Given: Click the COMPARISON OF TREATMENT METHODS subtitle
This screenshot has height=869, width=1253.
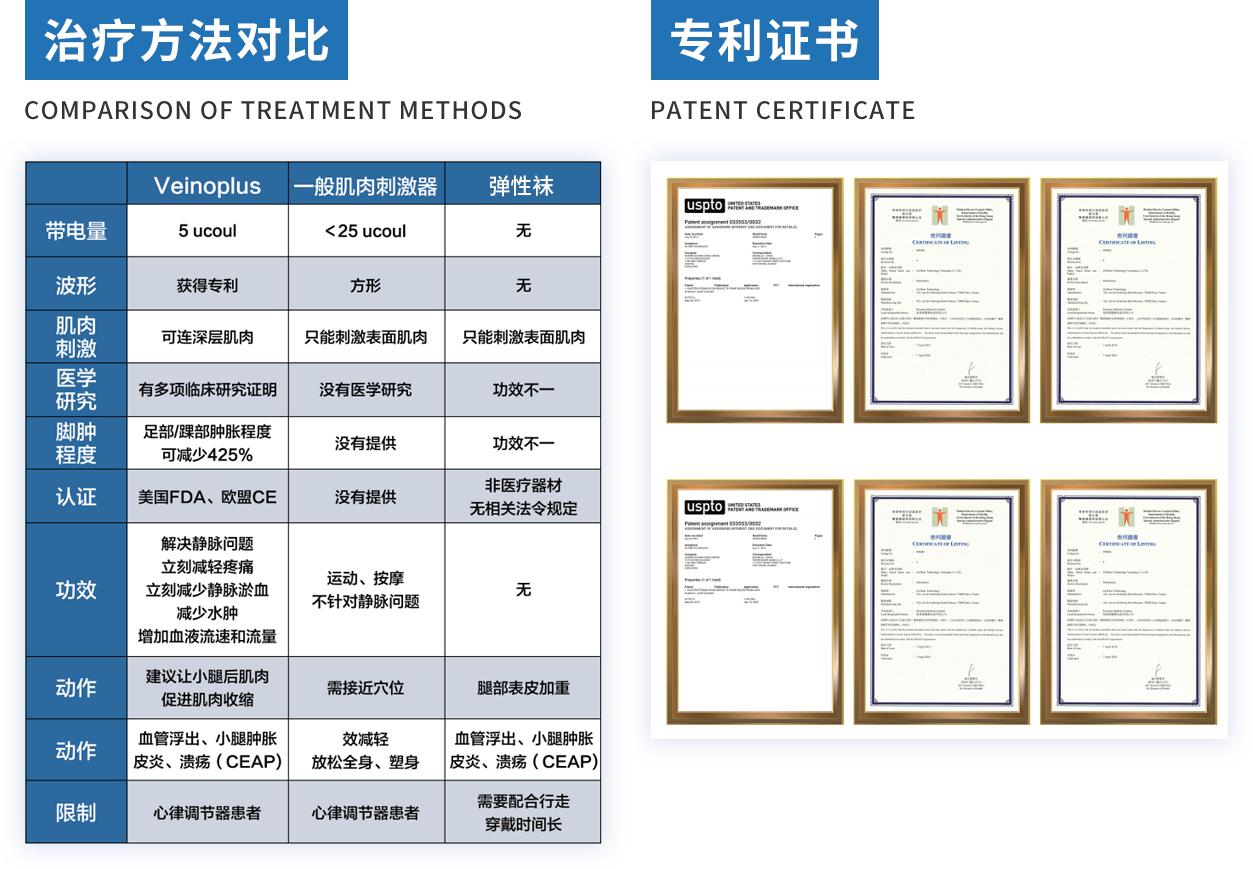Looking at the screenshot, I should (x=273, y=110).
